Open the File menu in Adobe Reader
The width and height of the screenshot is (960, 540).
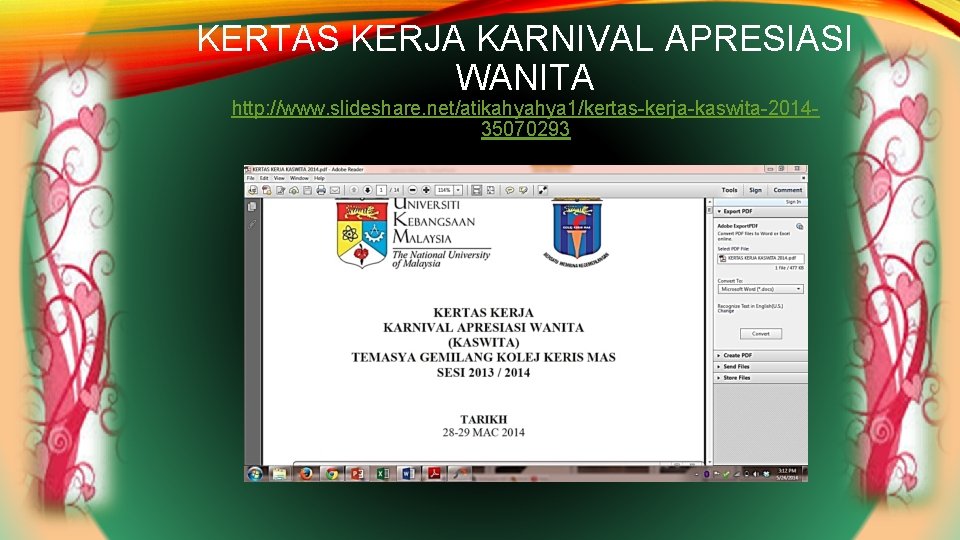point(250,178)
